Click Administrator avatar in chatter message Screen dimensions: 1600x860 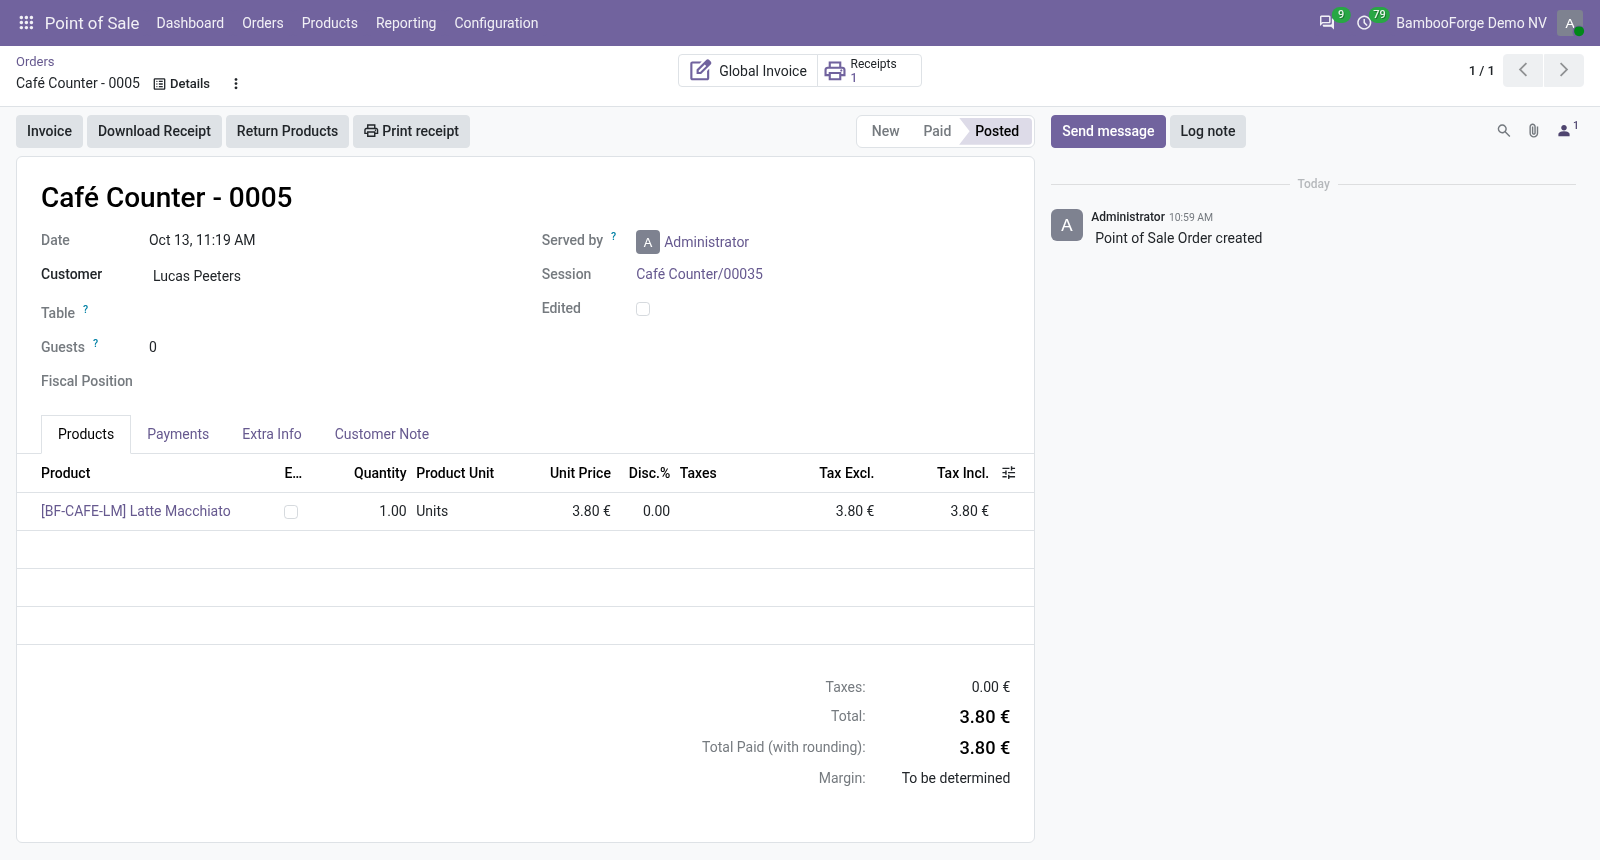(x=1067, y=225)
